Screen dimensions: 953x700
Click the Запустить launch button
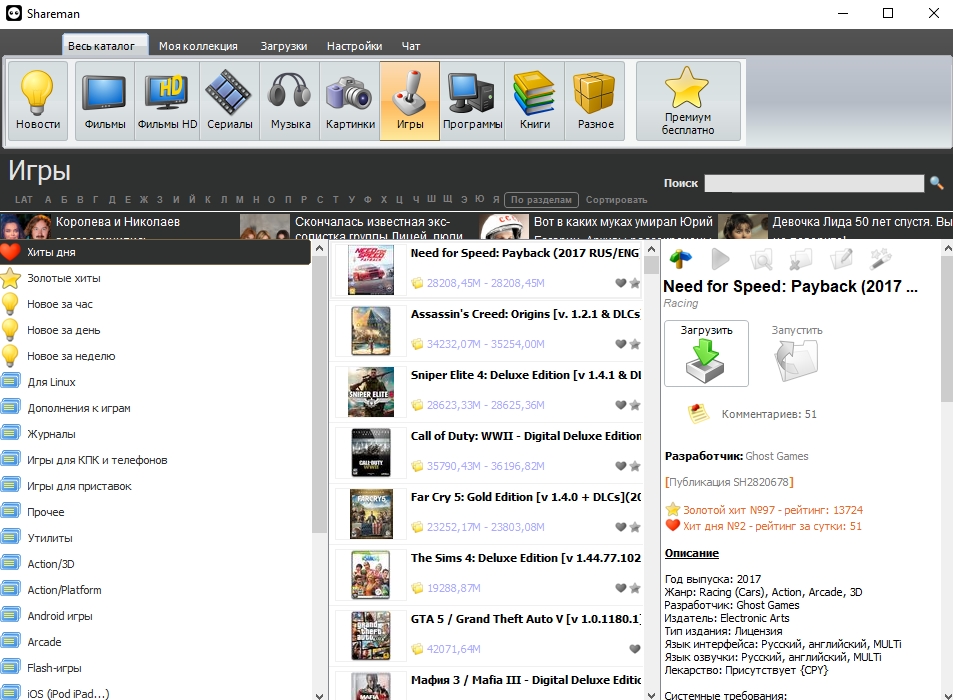(797, 354)
